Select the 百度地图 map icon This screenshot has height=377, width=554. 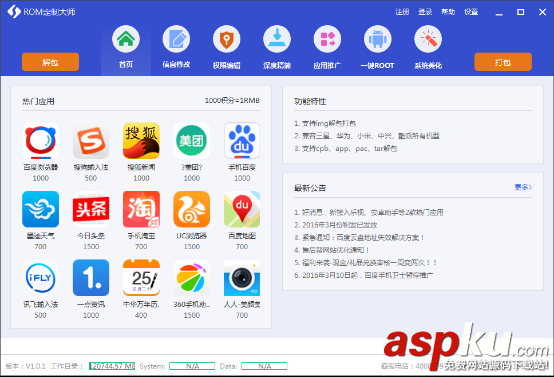[242, 209]
